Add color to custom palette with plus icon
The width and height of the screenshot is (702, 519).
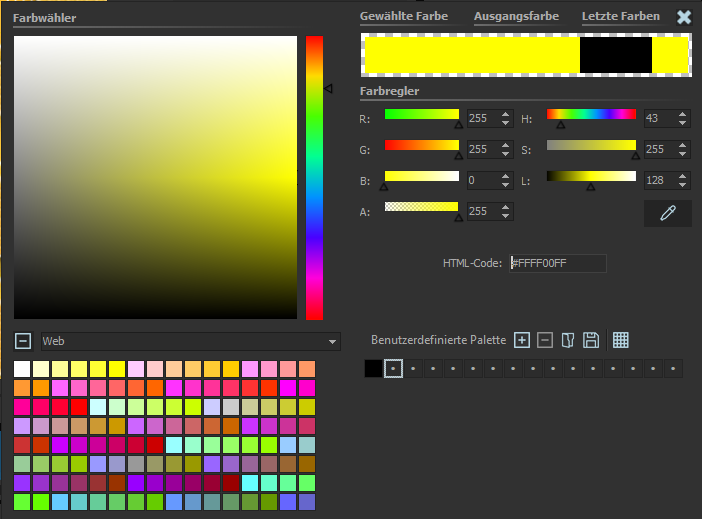522,340
